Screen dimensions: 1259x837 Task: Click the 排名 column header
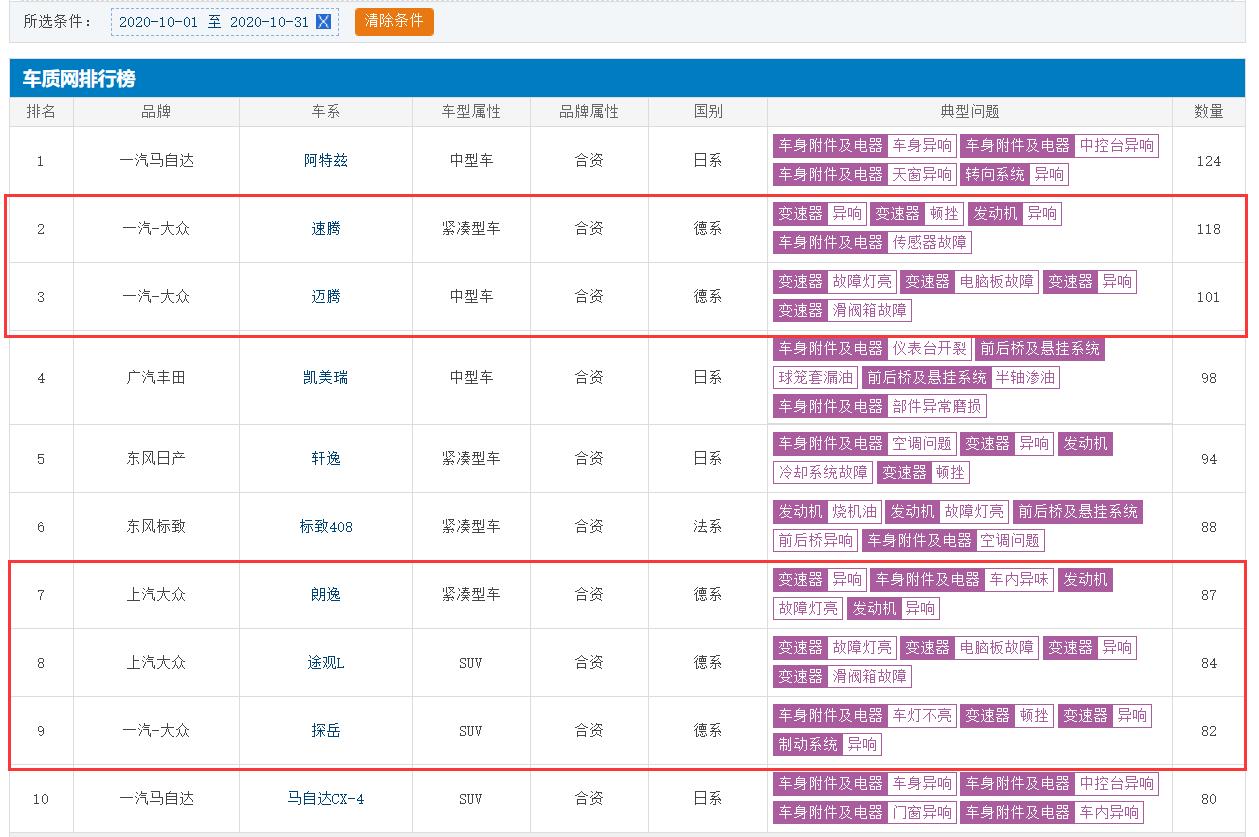[41, 111]
